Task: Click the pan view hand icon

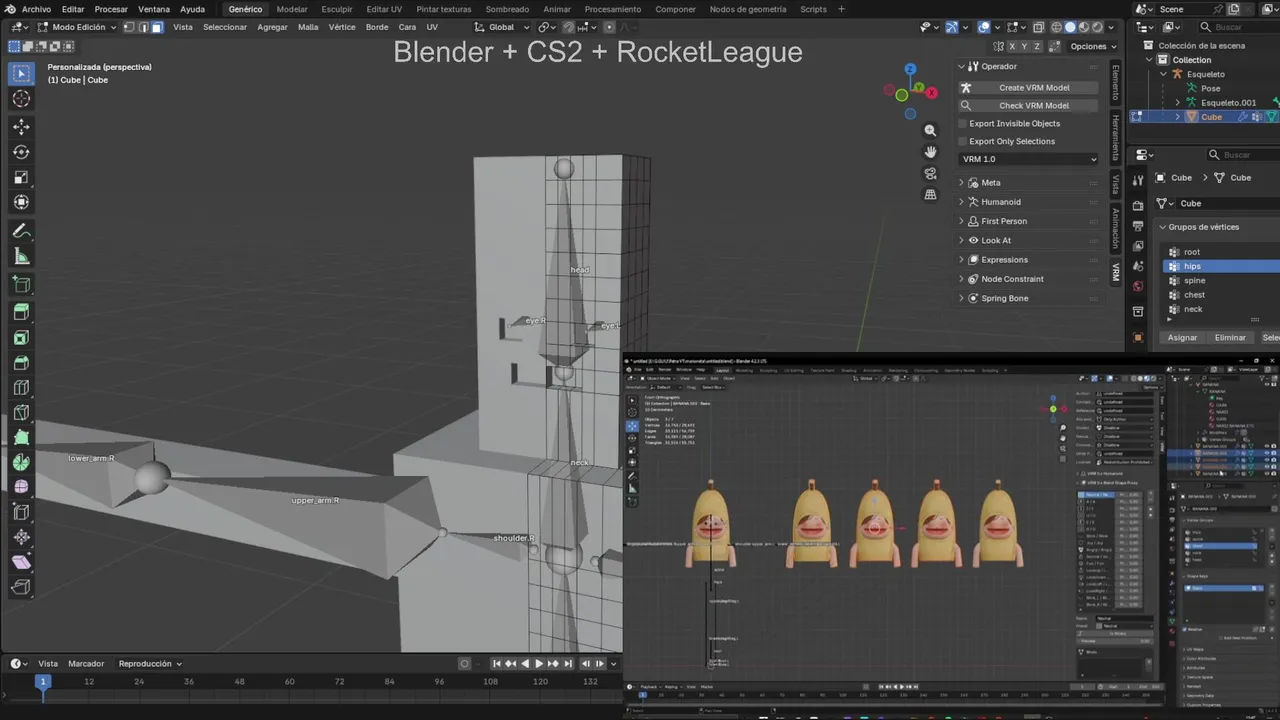Action: click(930, 152)
